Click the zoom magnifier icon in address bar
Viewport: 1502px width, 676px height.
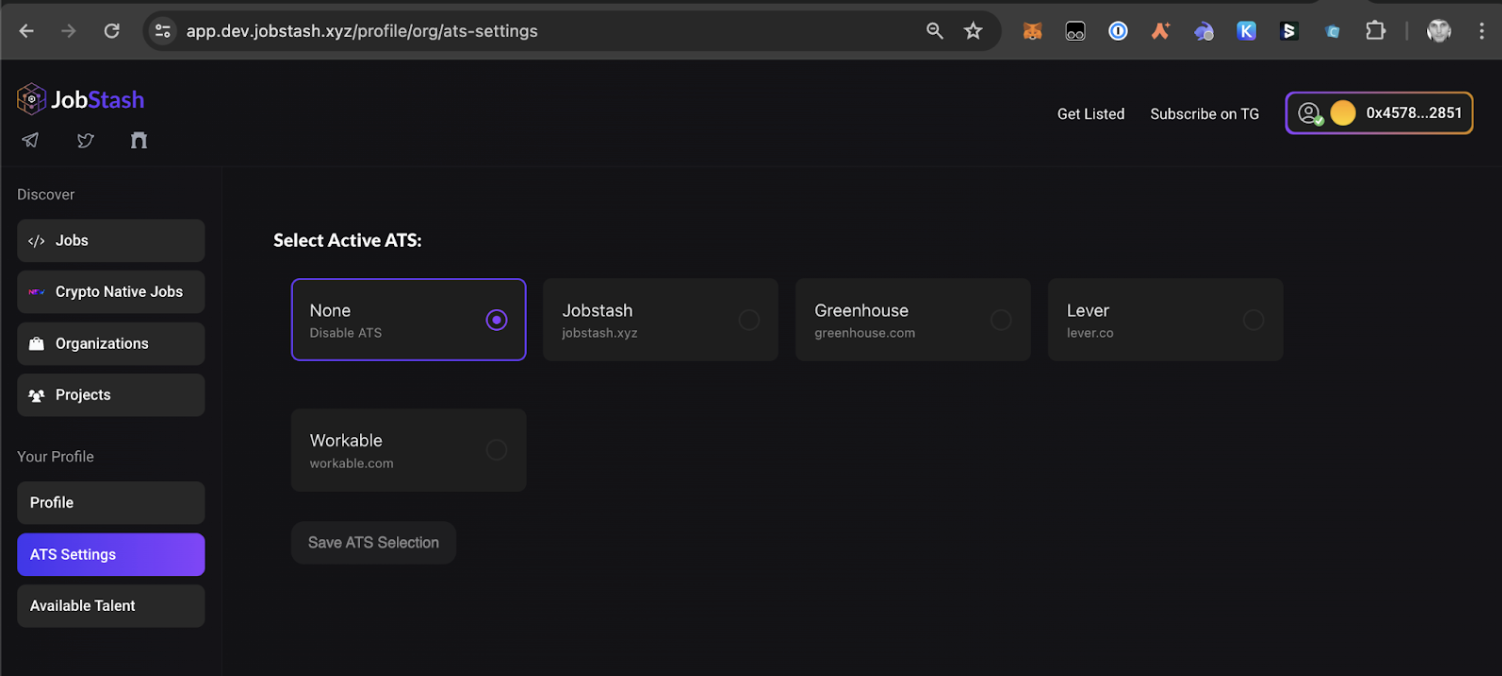coord(935,31)
